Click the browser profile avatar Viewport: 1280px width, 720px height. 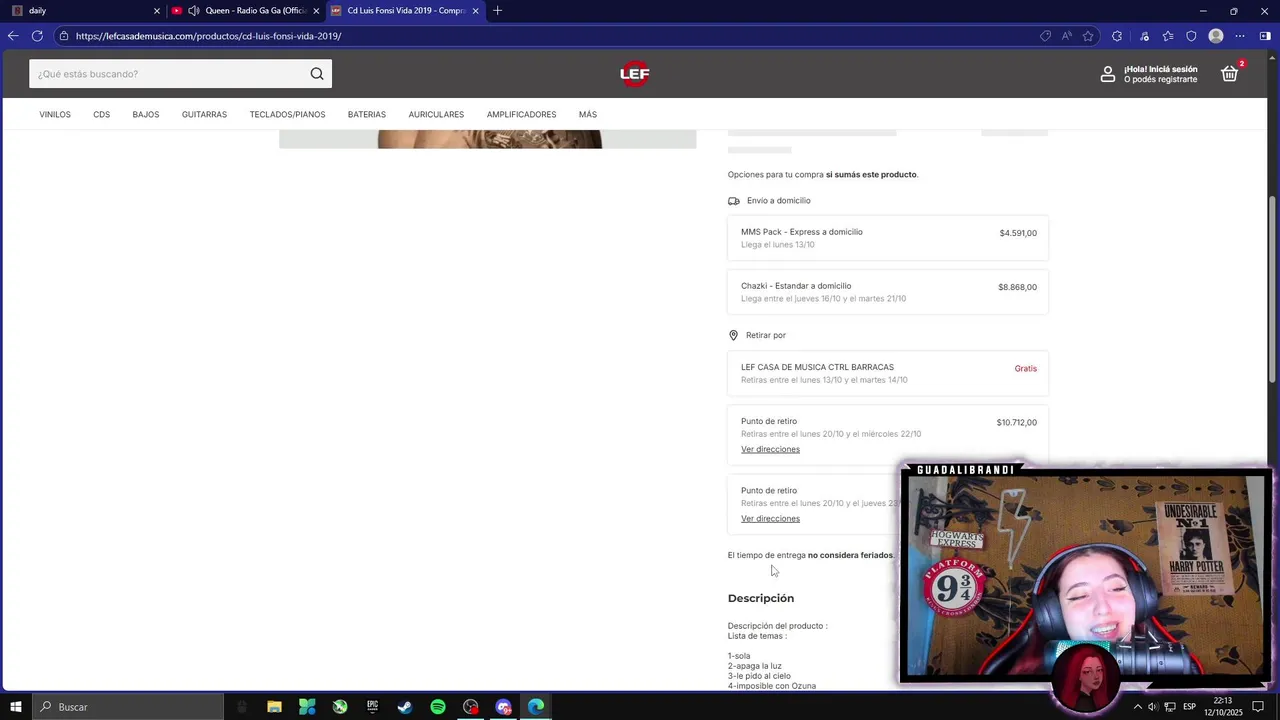[x=1216, y=36]
